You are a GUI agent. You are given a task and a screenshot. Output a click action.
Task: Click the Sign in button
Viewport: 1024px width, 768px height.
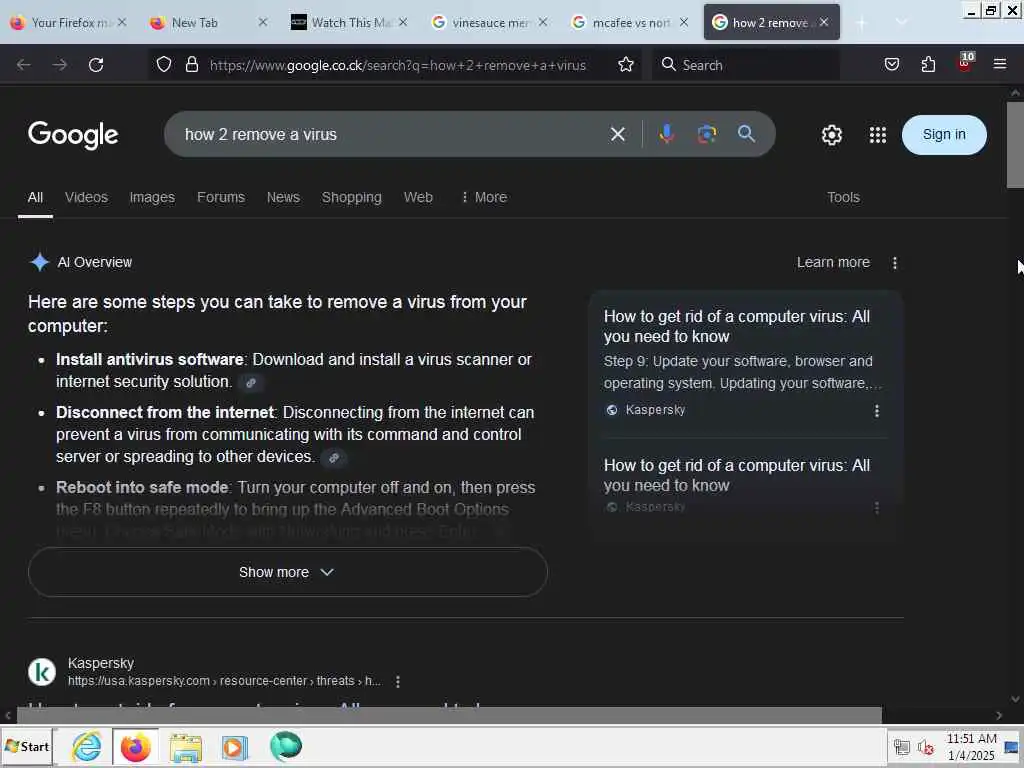944,135
